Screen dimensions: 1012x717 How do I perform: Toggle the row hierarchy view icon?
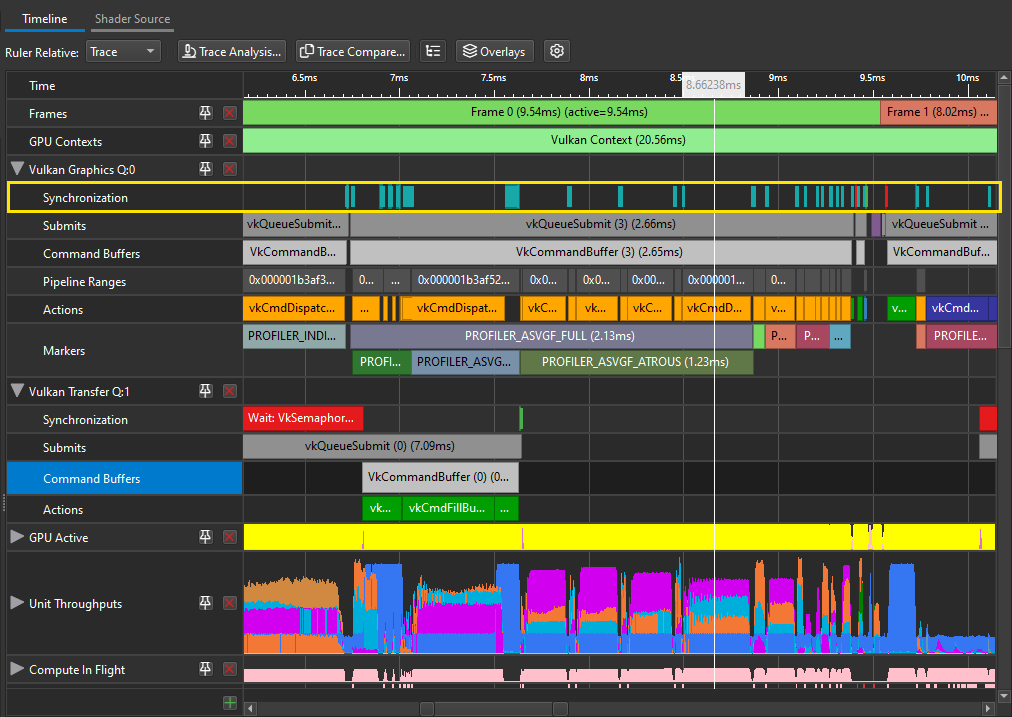(x=432, y=51)
